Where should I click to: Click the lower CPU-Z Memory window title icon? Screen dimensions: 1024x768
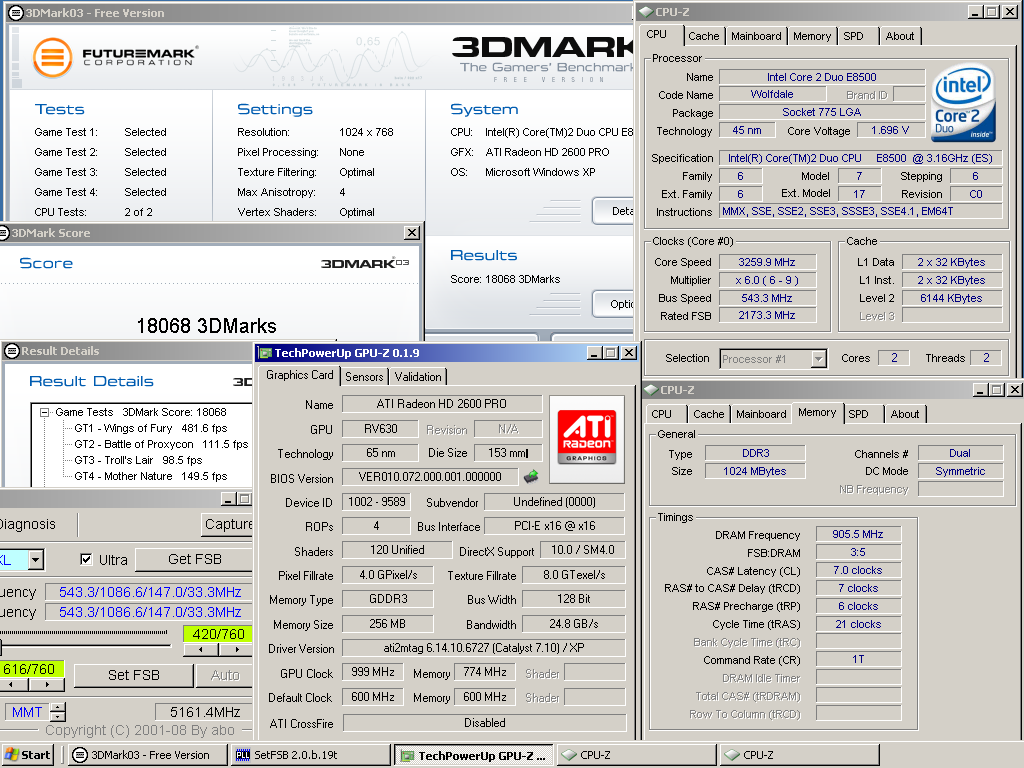click(x=650, y=390)
